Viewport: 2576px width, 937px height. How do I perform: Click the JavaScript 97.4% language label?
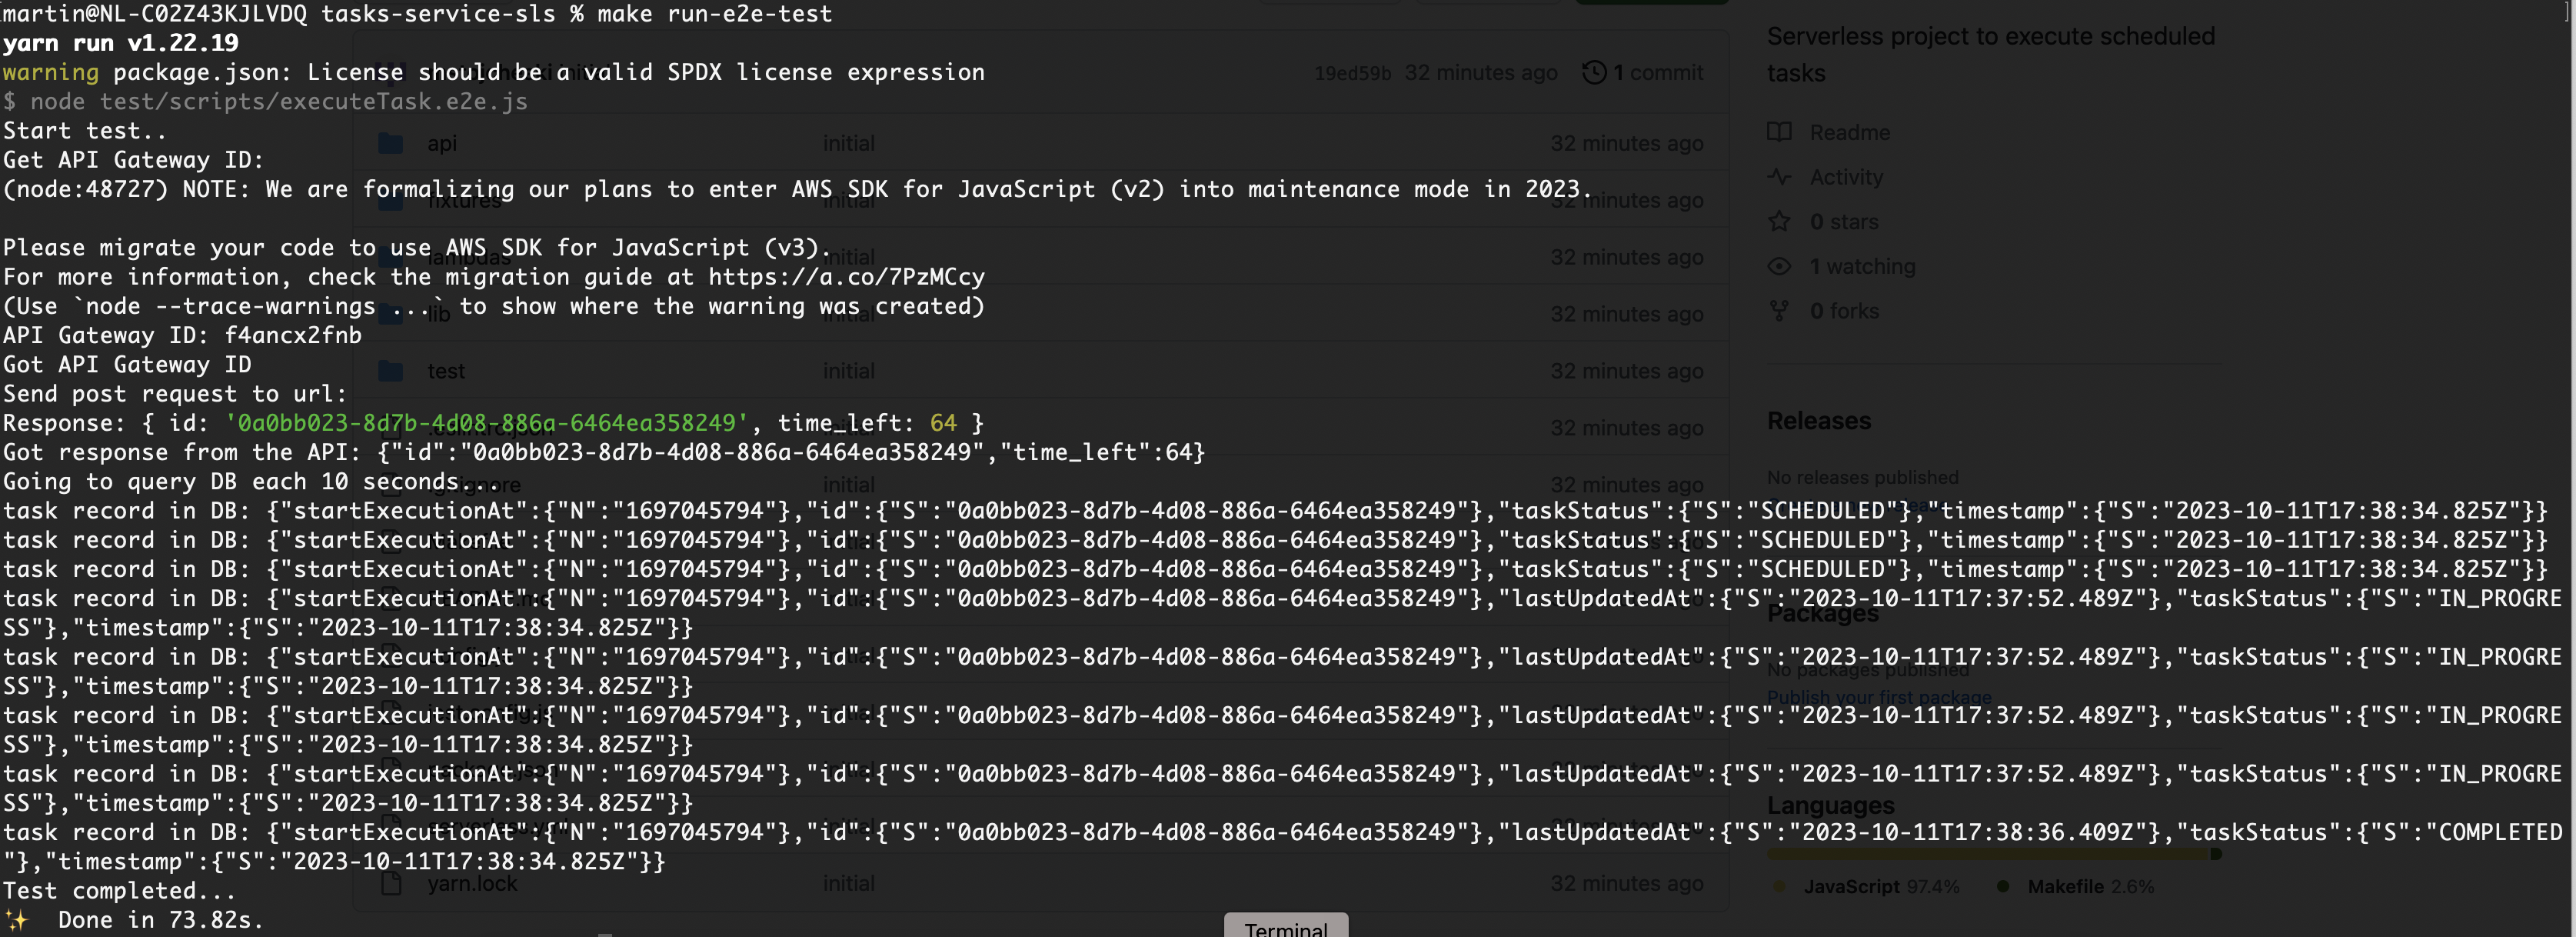pos(1880,886)
